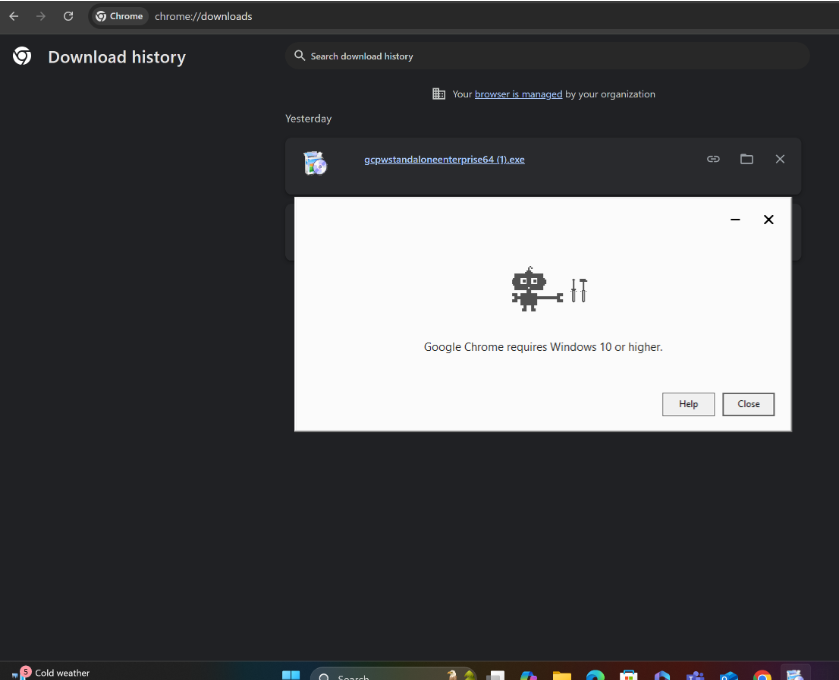Click the installer file icon for gcpwstandaloneenterprise64
839x680 pixels.
pyautogui.click(x=315, y=163)
